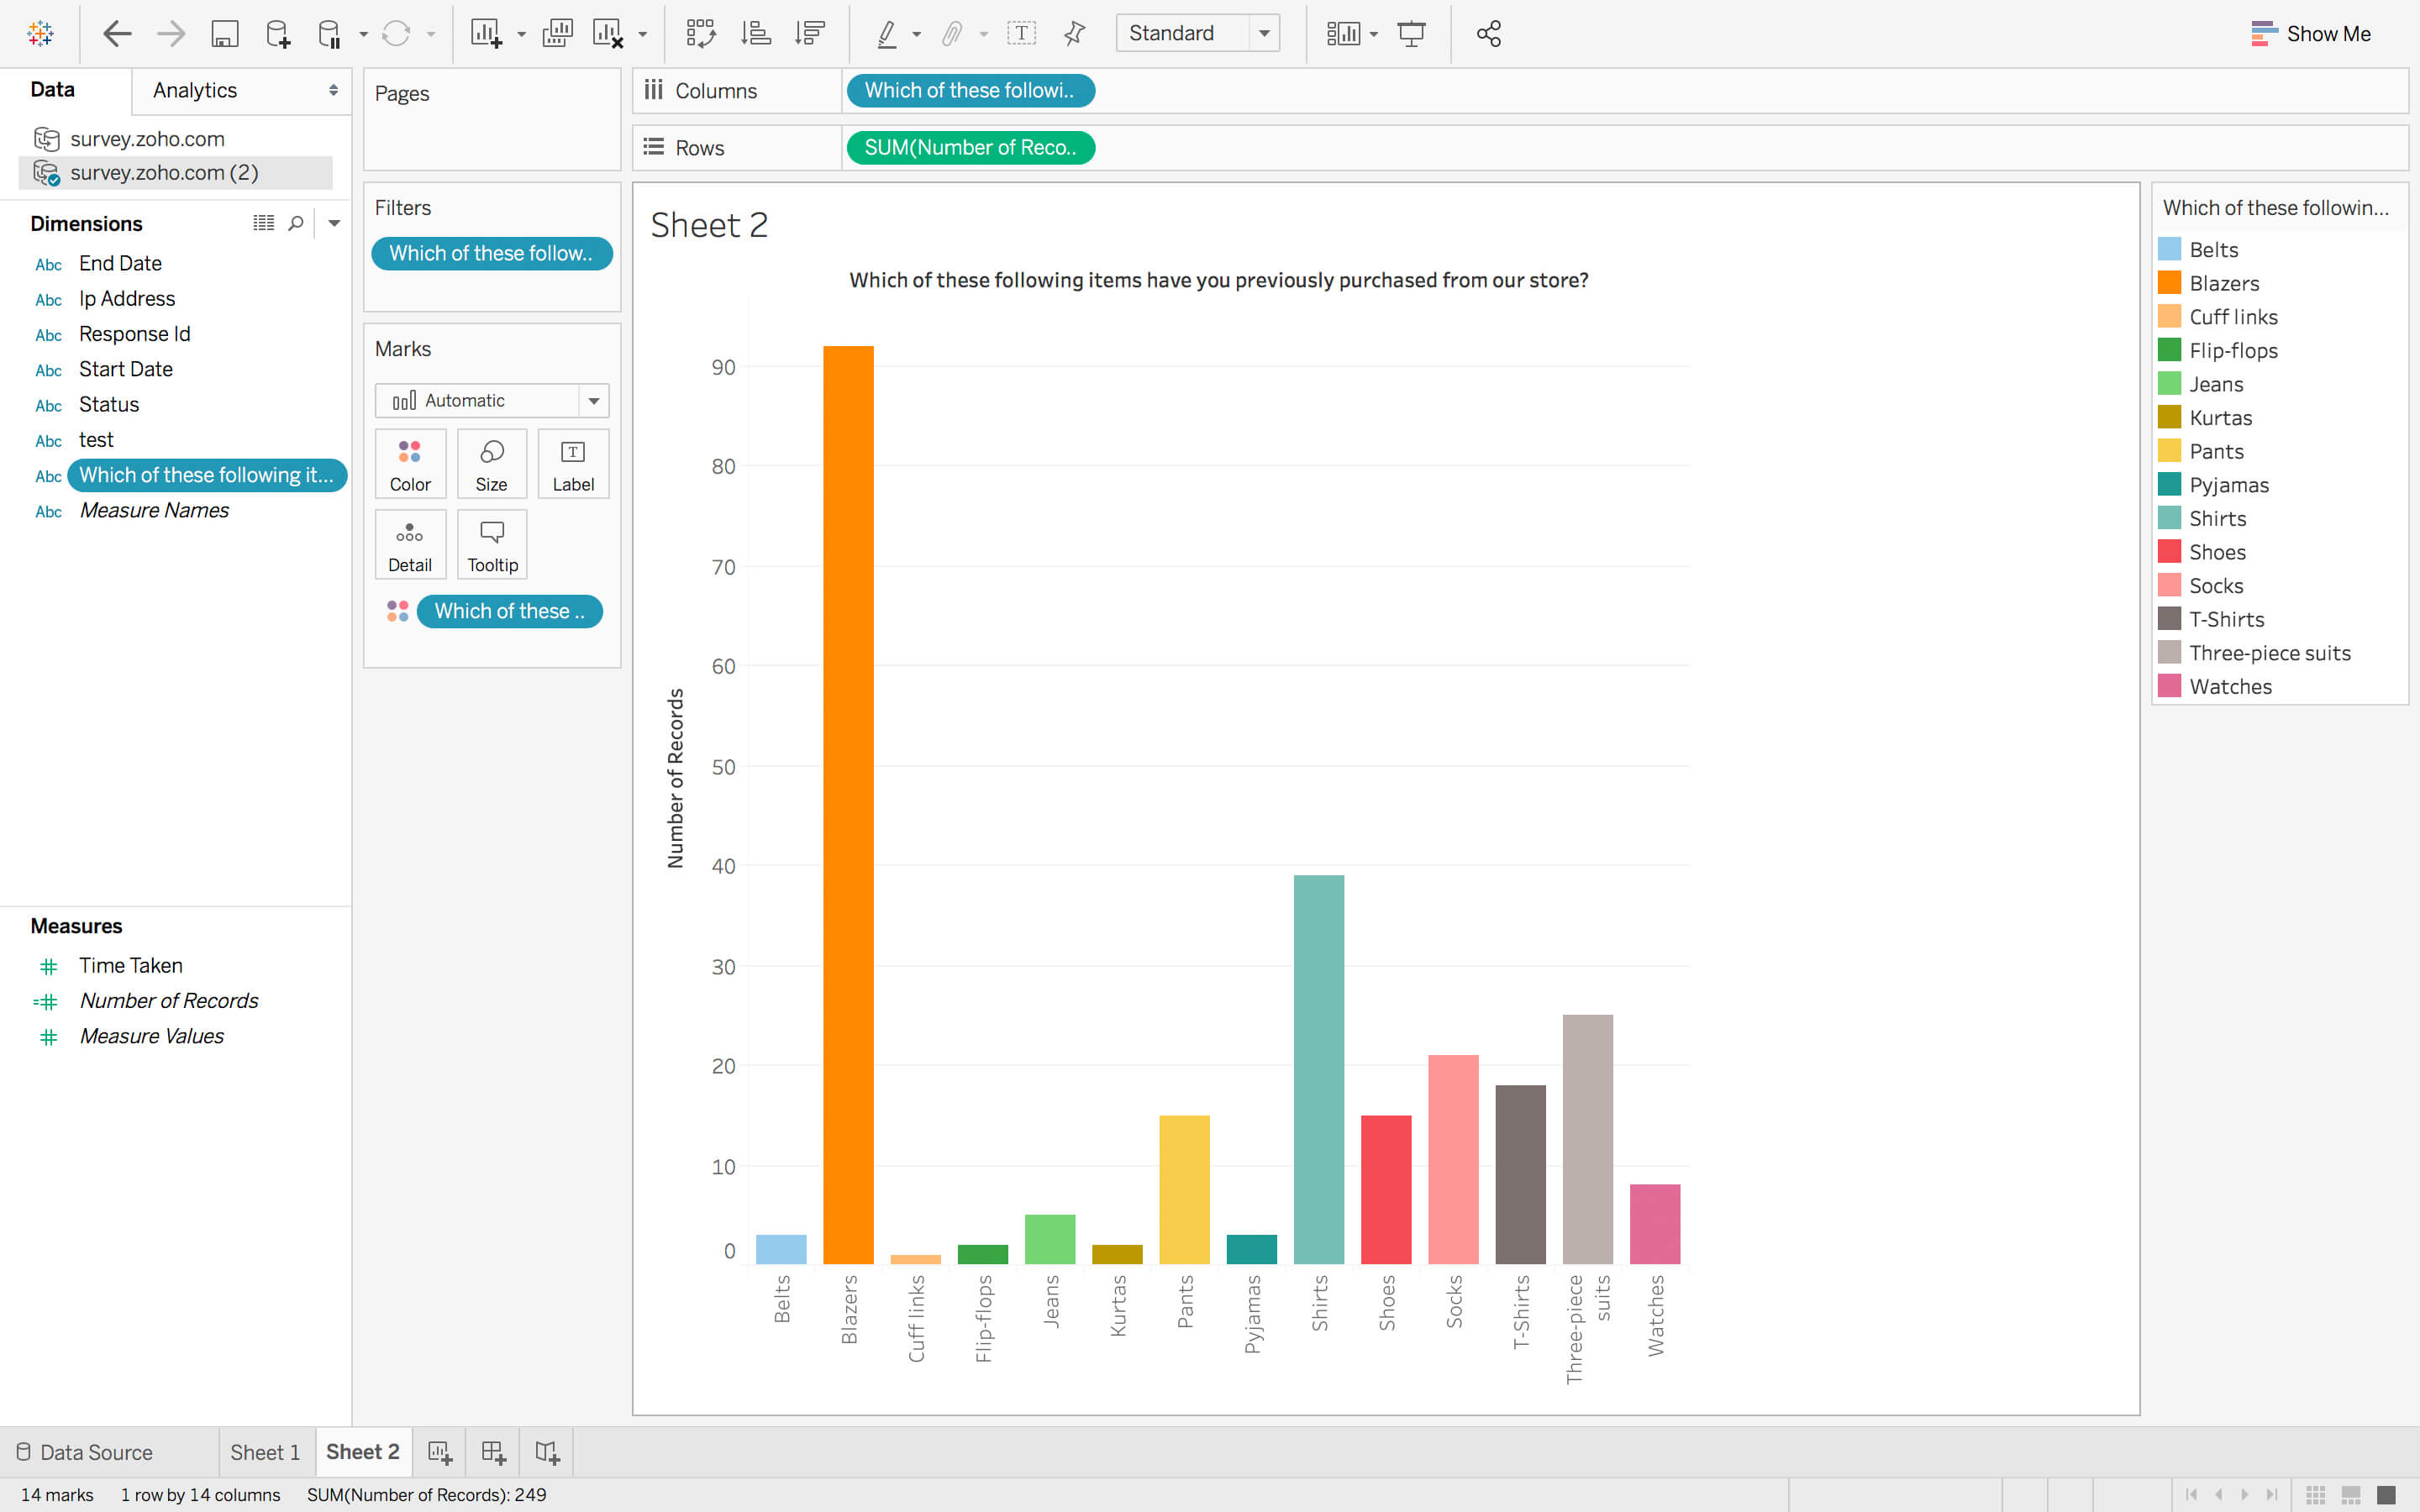The width and height of the screenshot is (2420, 1512).
Task: Click the Tooltip button in Marks card
Action: [492, 545]
